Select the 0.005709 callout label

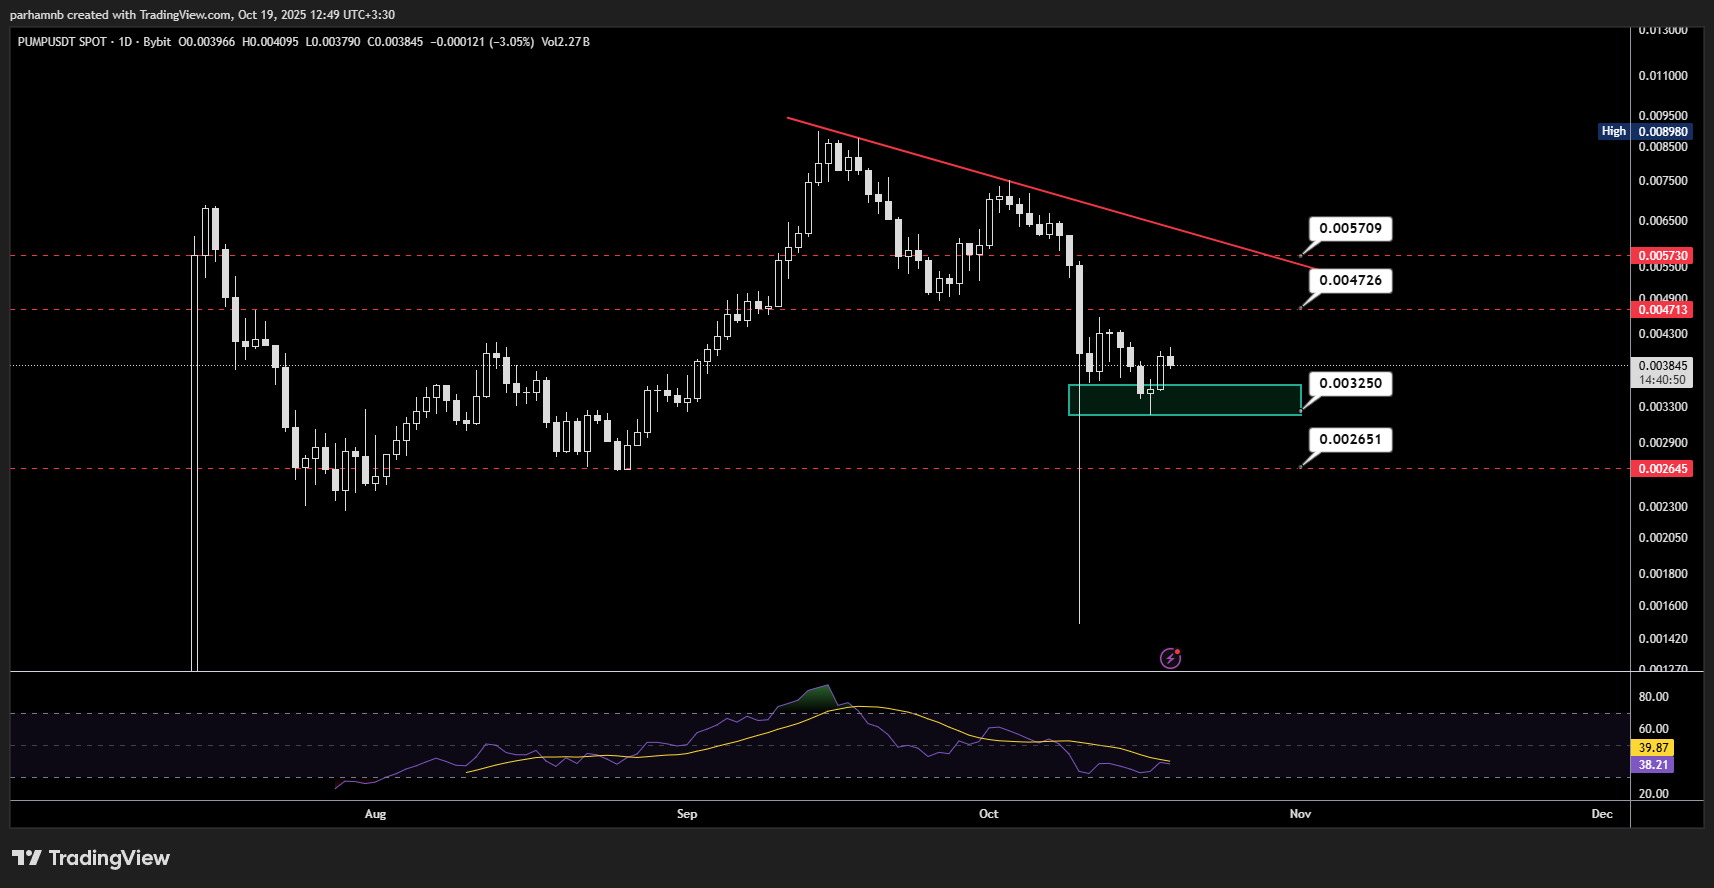pos(1350,229)
